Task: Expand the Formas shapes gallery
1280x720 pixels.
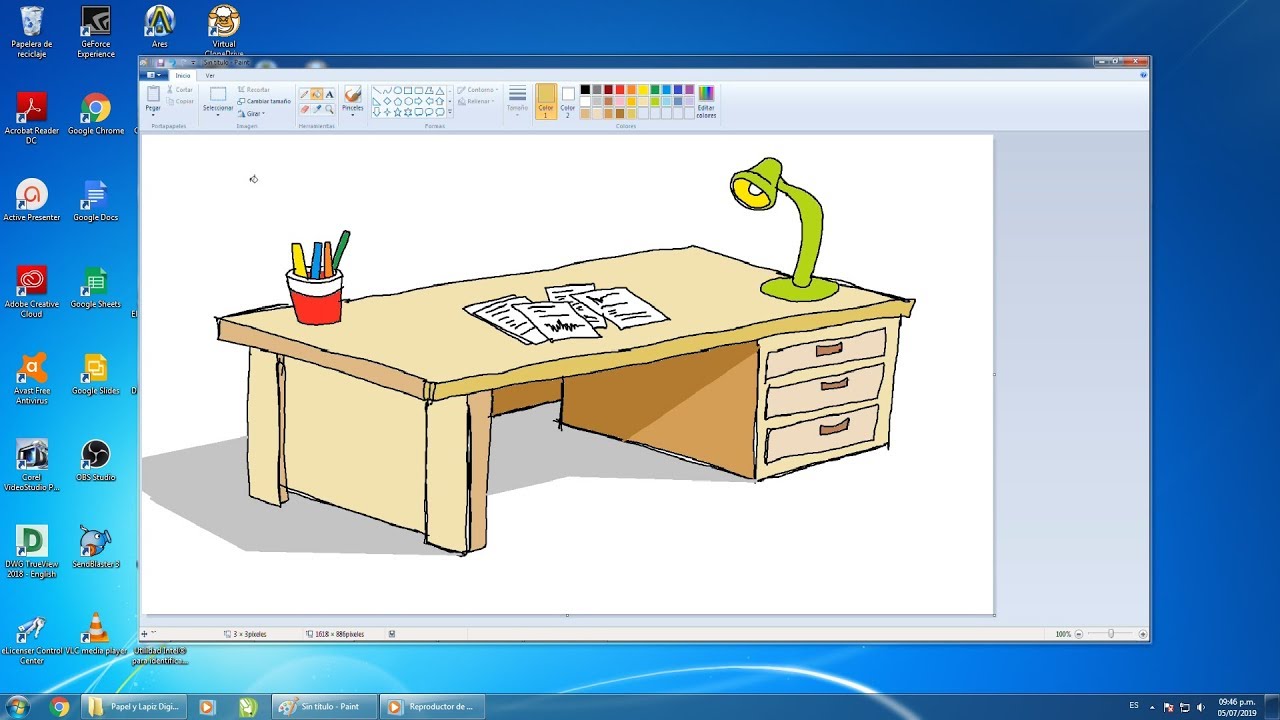Action: (450, 112)
